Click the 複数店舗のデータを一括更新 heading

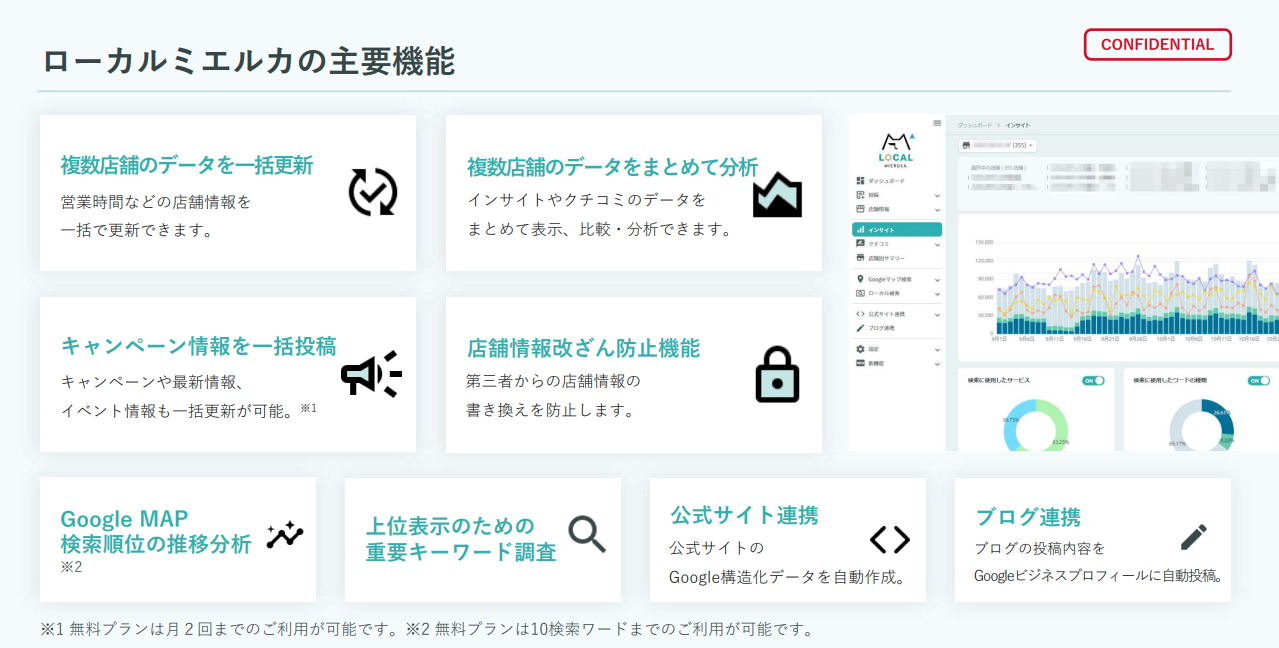[x=187, y=165]
